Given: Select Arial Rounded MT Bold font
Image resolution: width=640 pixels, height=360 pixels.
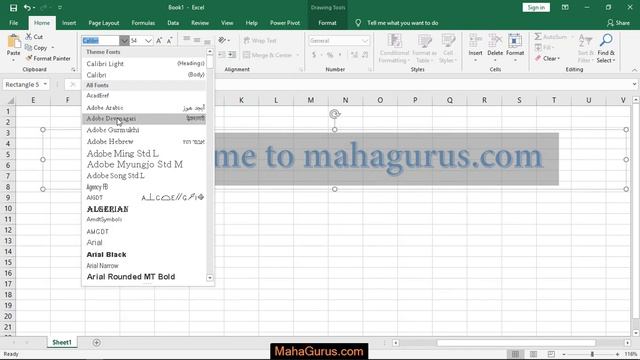Looking at the screenshot, I should coord(145,277).
